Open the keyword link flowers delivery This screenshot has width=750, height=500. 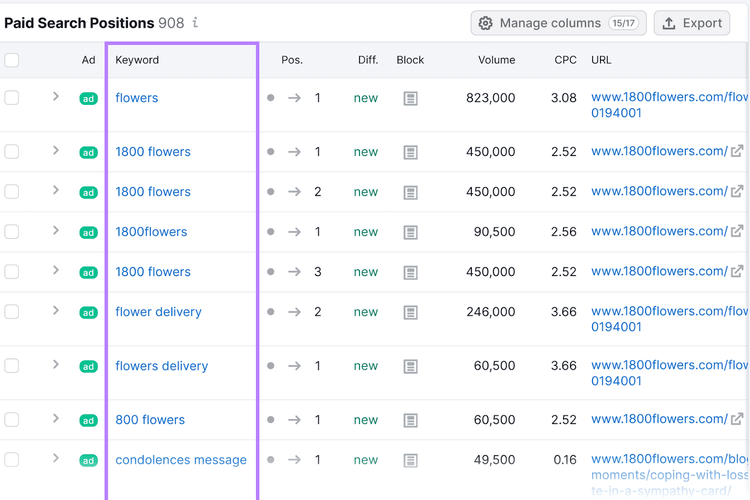162,366
